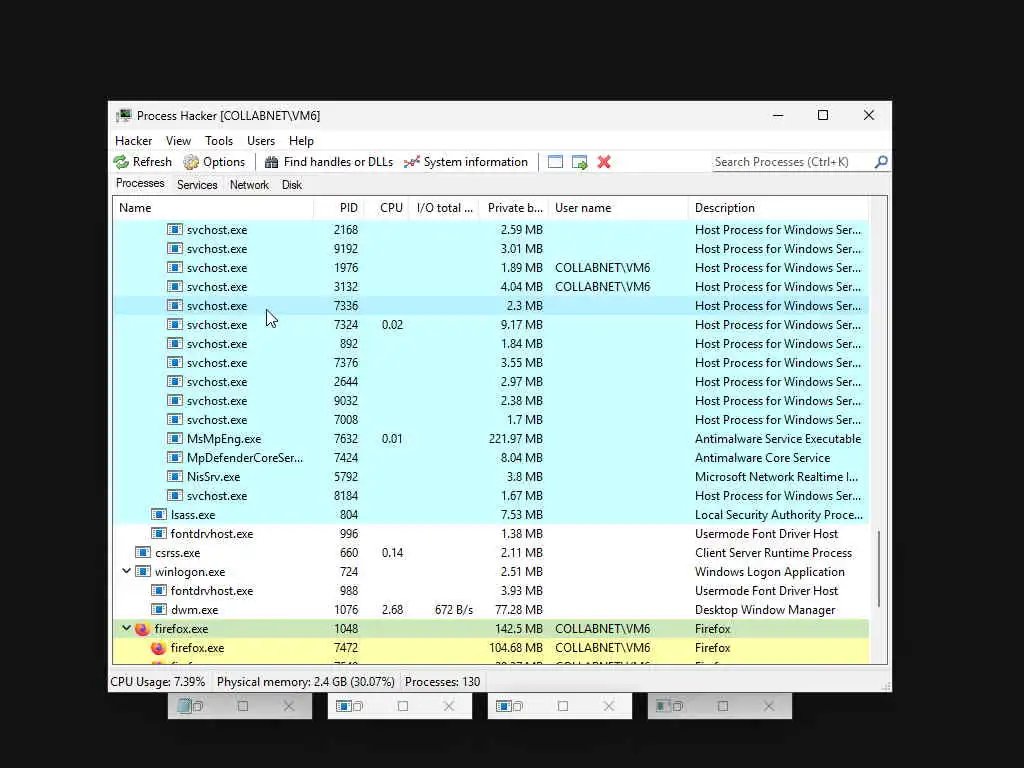
Task: Open the Options toolbar button
Action: tap(214, 162)
